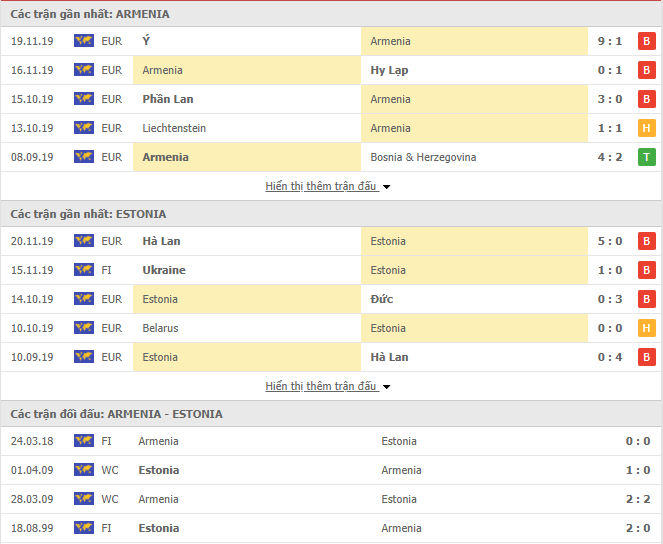The image size is (663, 544).
Task: Click the flag icon beside Armenia vs Hy Lạp
Action: coord(84,70)
